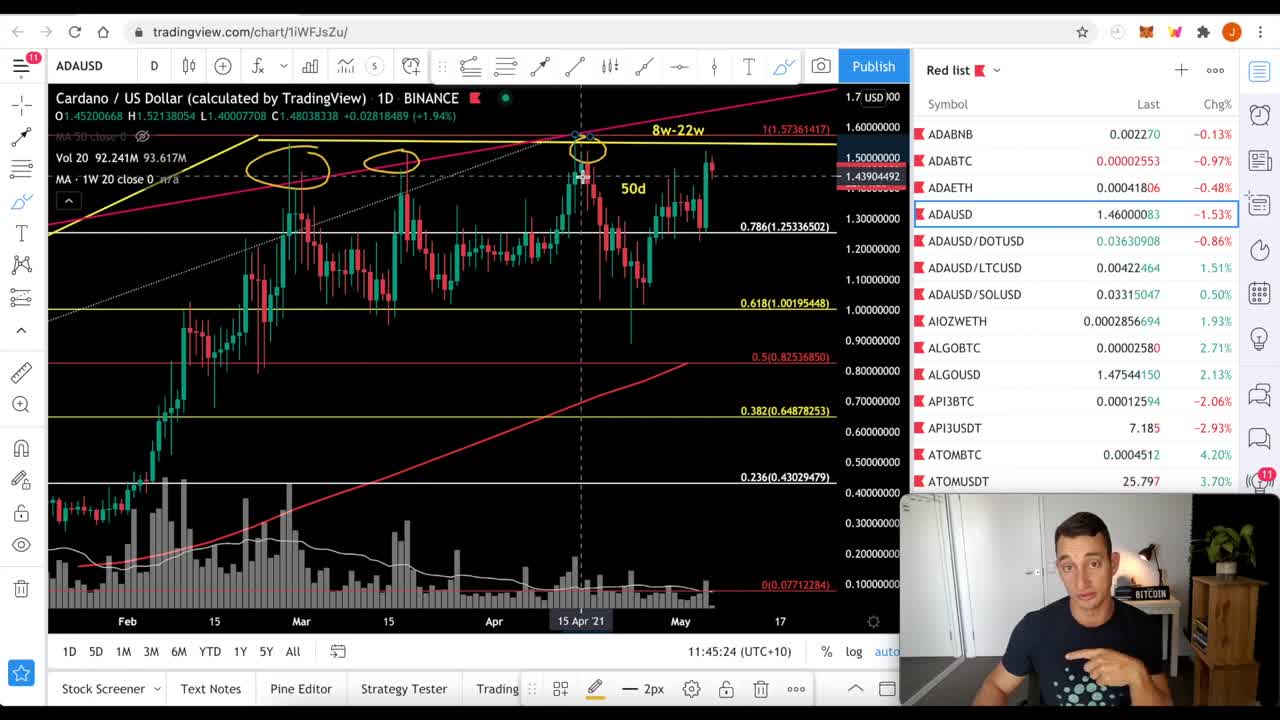Select the trend line tool in the left toolbar

point(21,137)
